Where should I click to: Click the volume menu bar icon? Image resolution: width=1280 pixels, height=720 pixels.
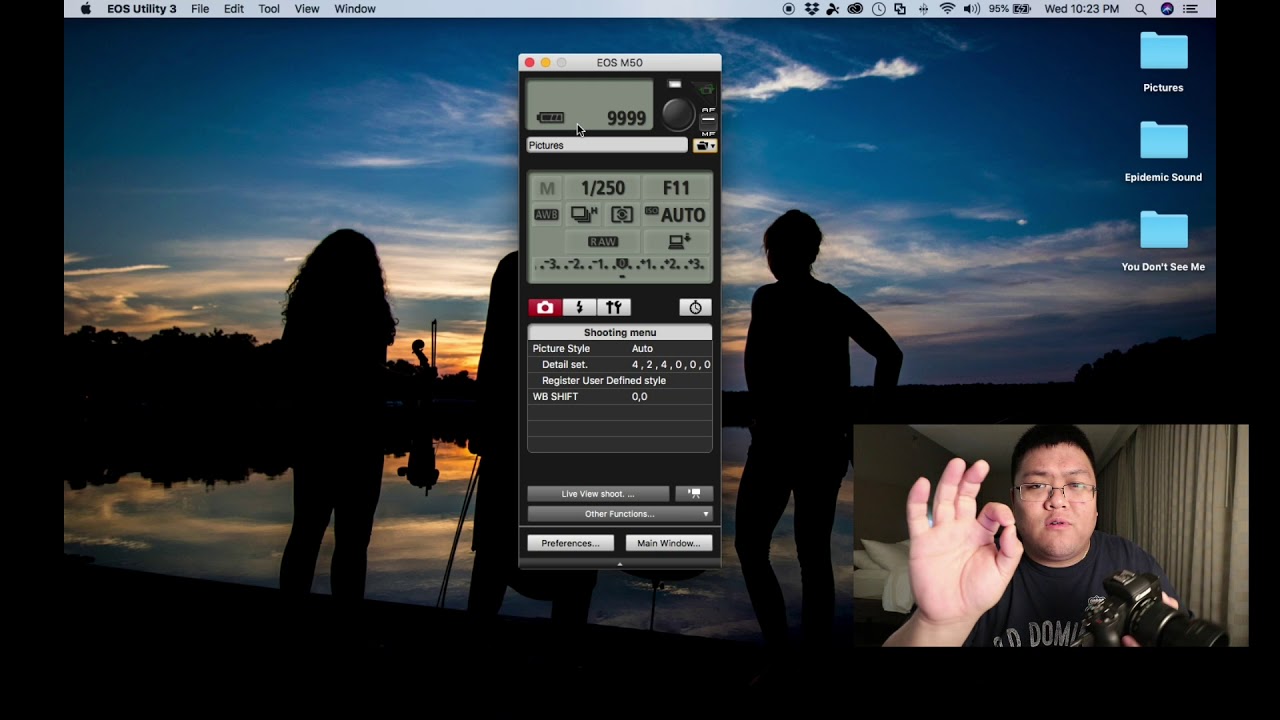click(x=971, y=9)
